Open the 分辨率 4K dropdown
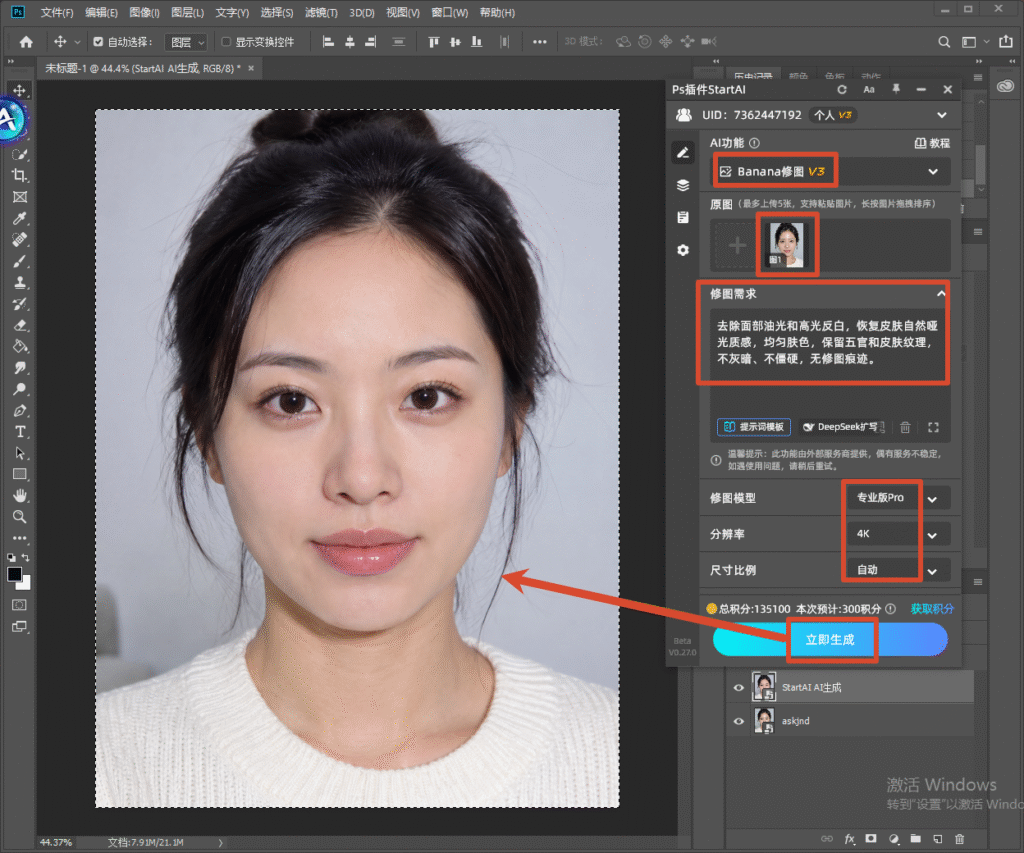 pos(898,534)
